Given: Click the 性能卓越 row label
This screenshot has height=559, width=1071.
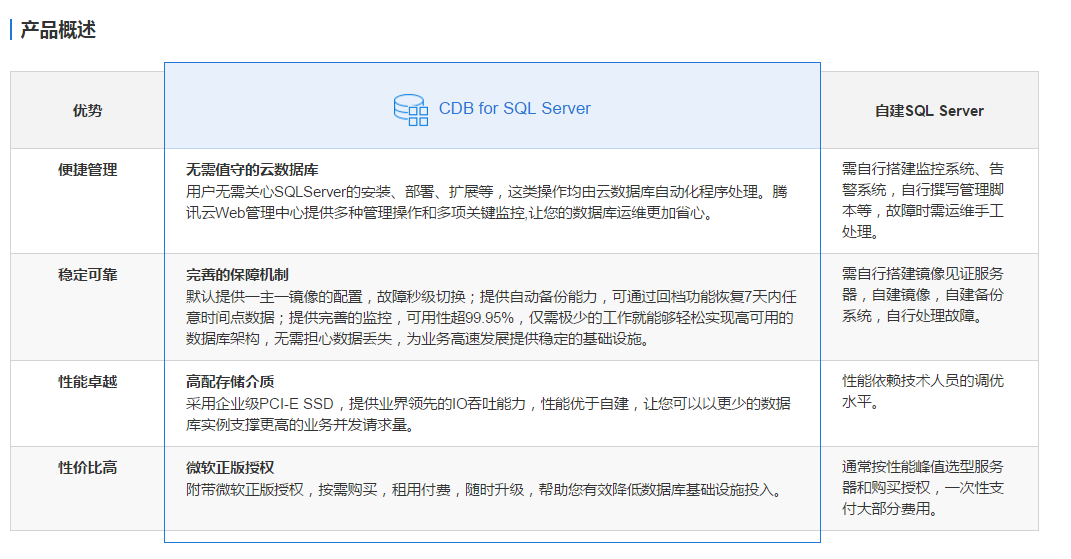Looking at the screenshot, I should coord(87,381).
